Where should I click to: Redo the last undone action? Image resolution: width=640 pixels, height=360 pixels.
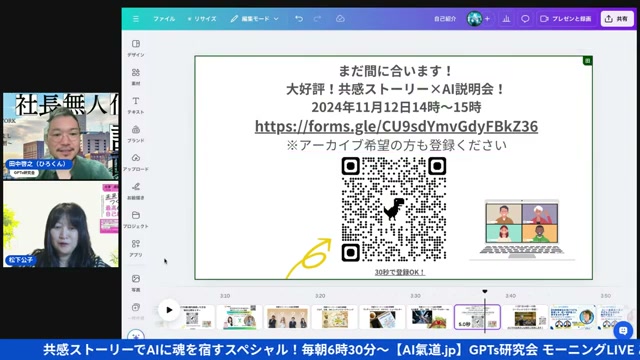coord(317,19)
